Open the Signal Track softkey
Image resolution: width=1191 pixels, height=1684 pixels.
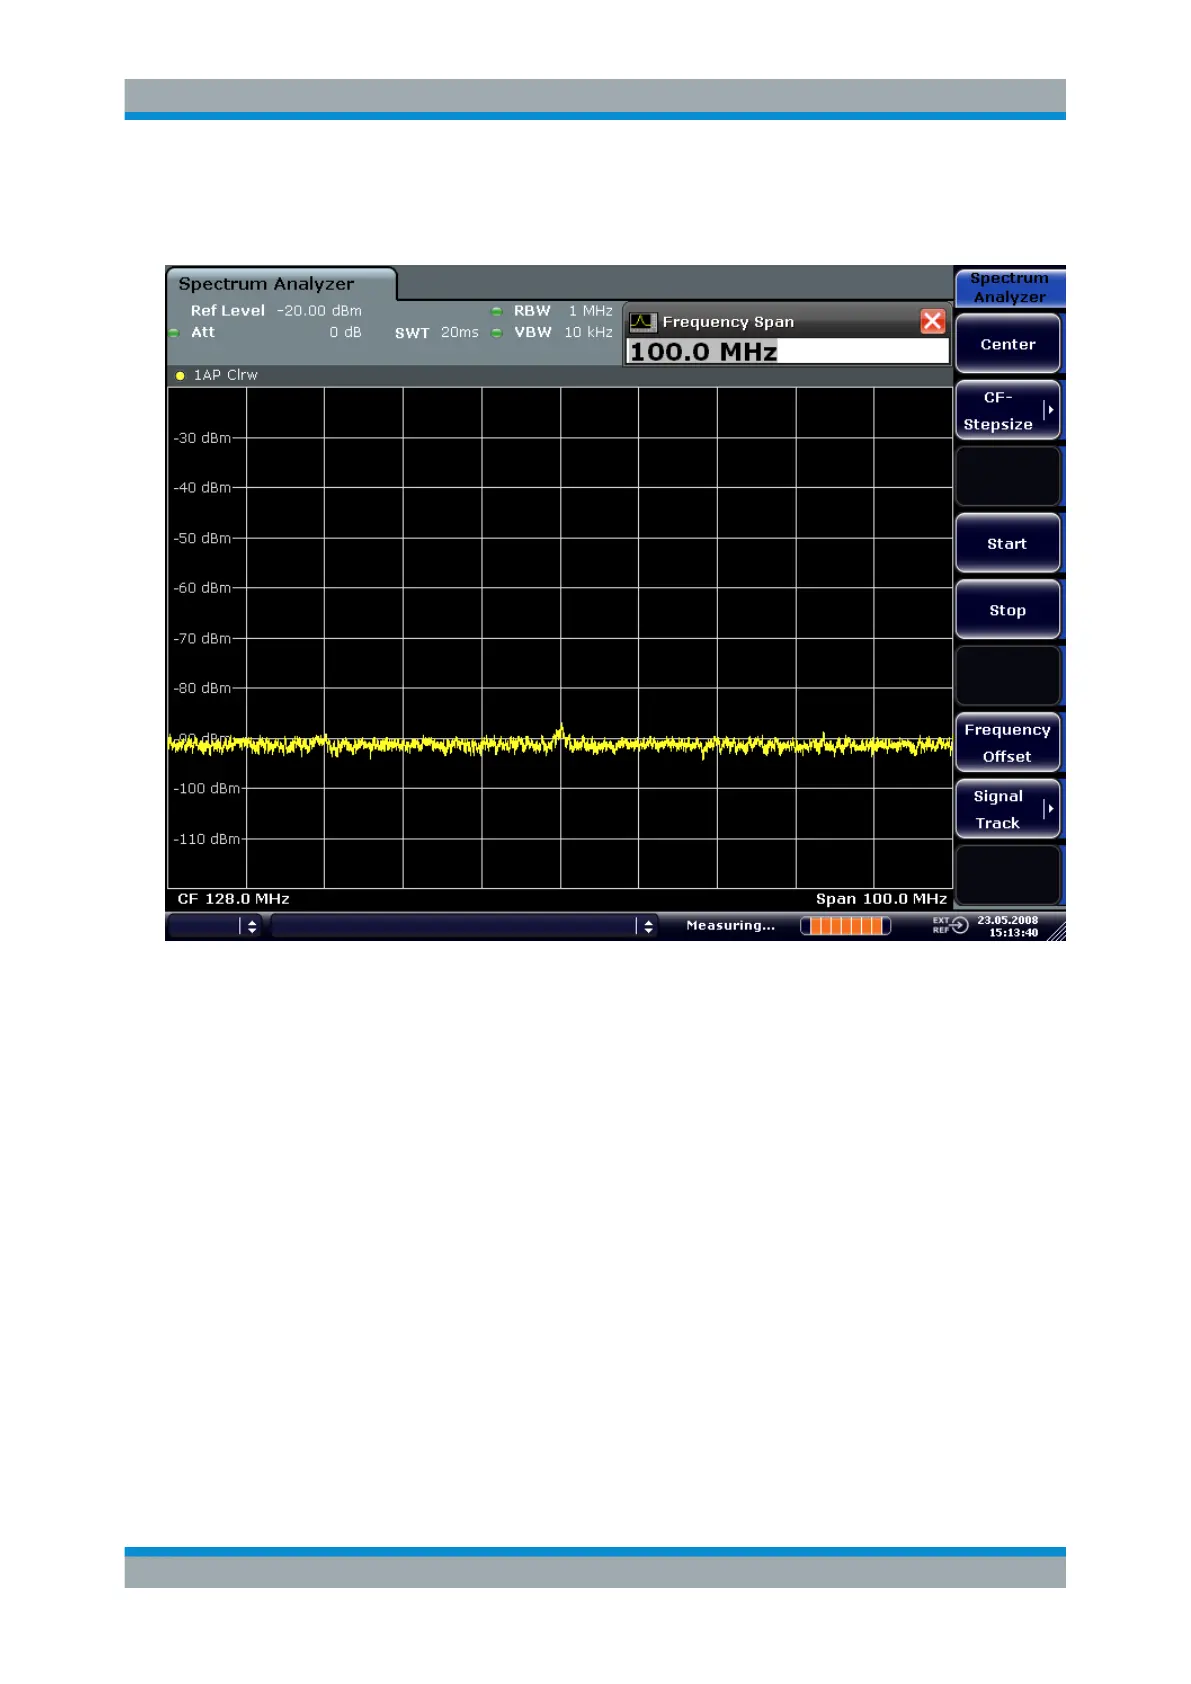tap(1007, 809)
